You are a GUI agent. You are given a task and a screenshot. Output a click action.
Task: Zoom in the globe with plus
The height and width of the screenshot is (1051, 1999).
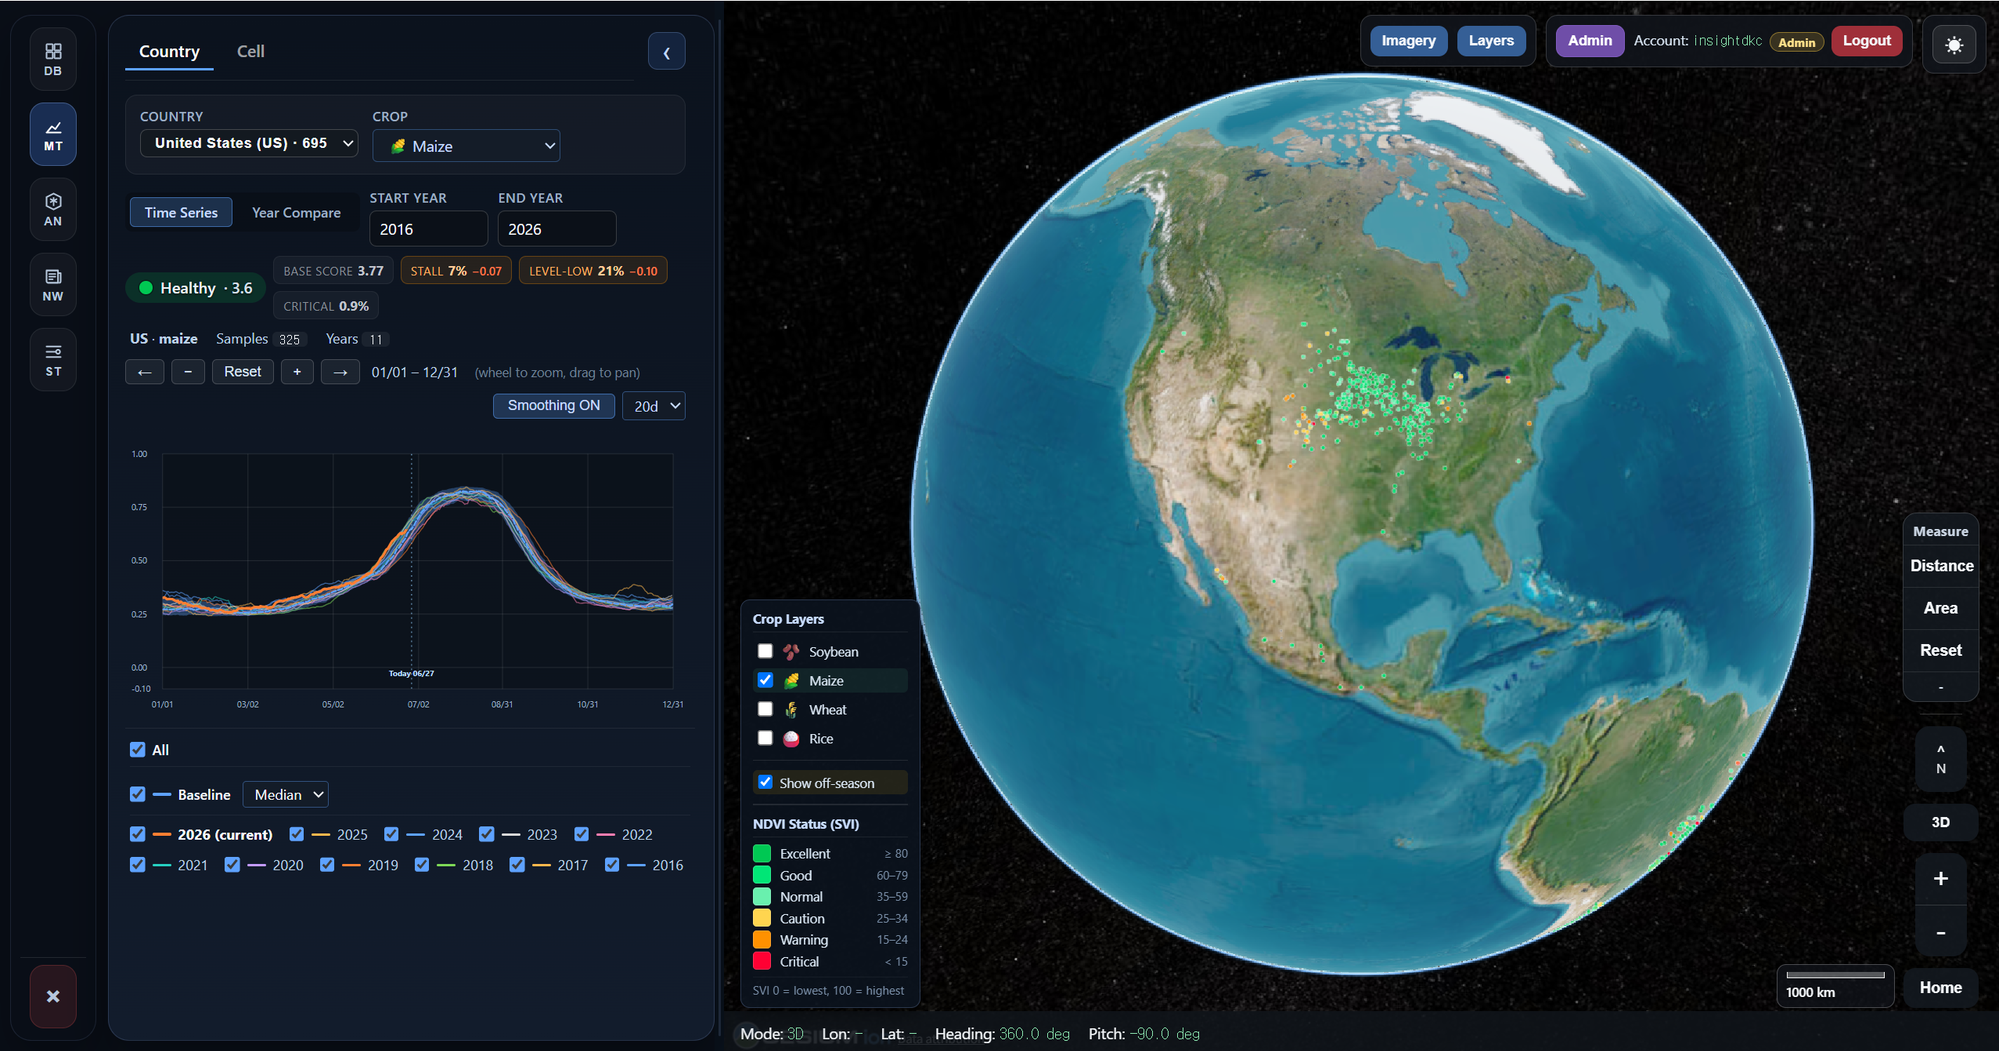[x=1941, y=878]
